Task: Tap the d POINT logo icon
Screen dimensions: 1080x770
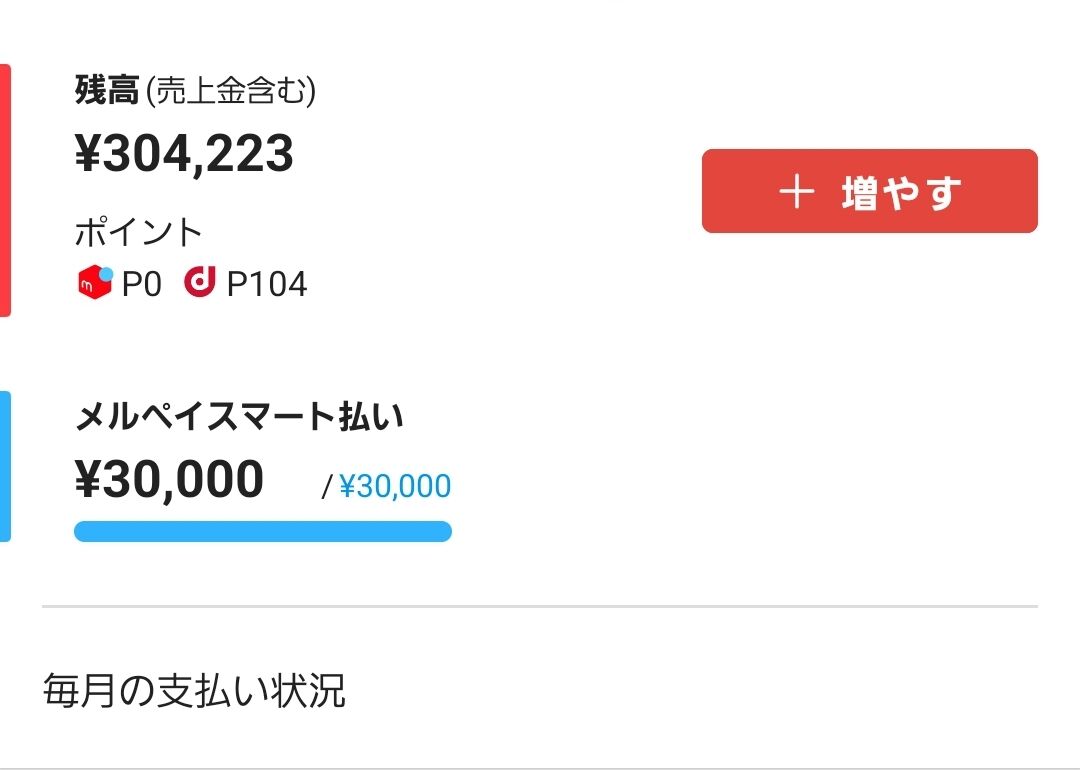Action: [200, 283]
